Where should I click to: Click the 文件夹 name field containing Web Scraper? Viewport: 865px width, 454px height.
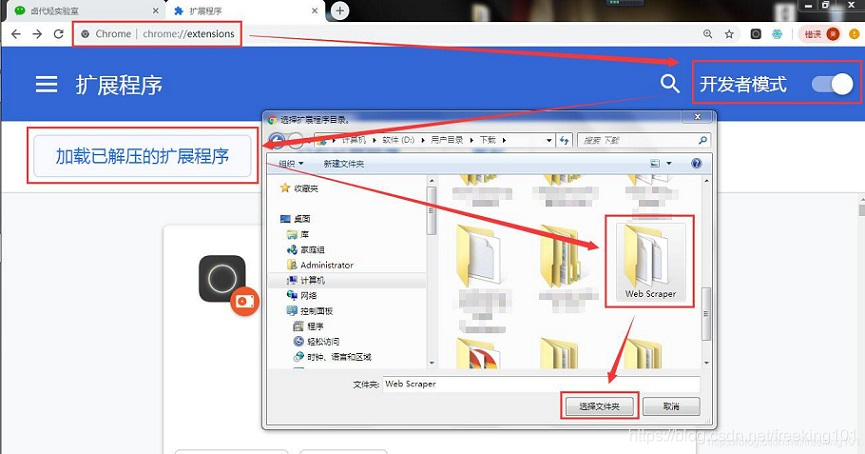tap(542, 384)
